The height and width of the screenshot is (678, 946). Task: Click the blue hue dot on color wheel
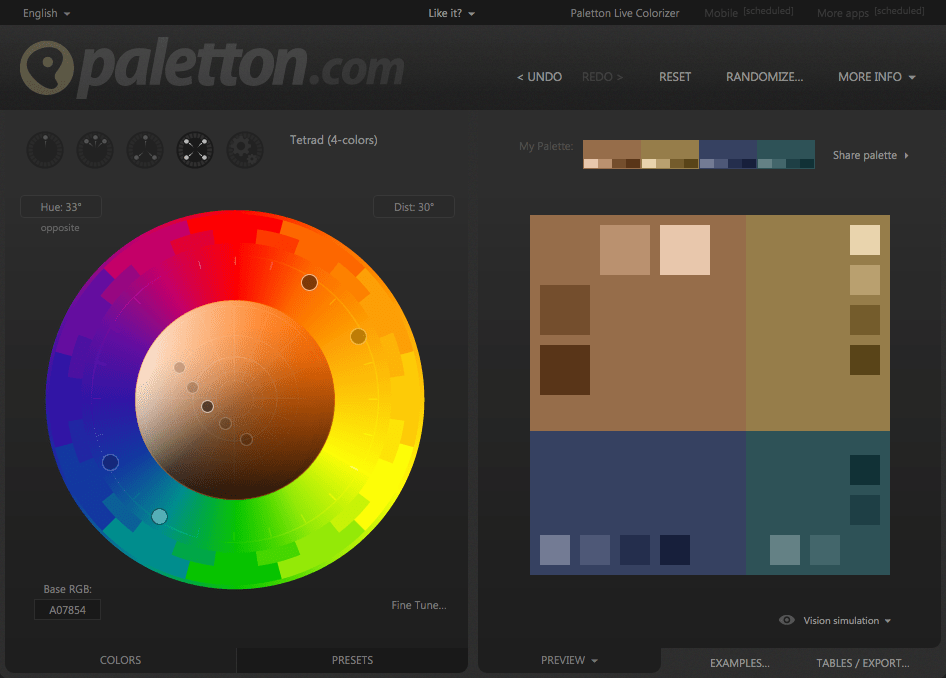pyautogui.click(x=110, y=462)
